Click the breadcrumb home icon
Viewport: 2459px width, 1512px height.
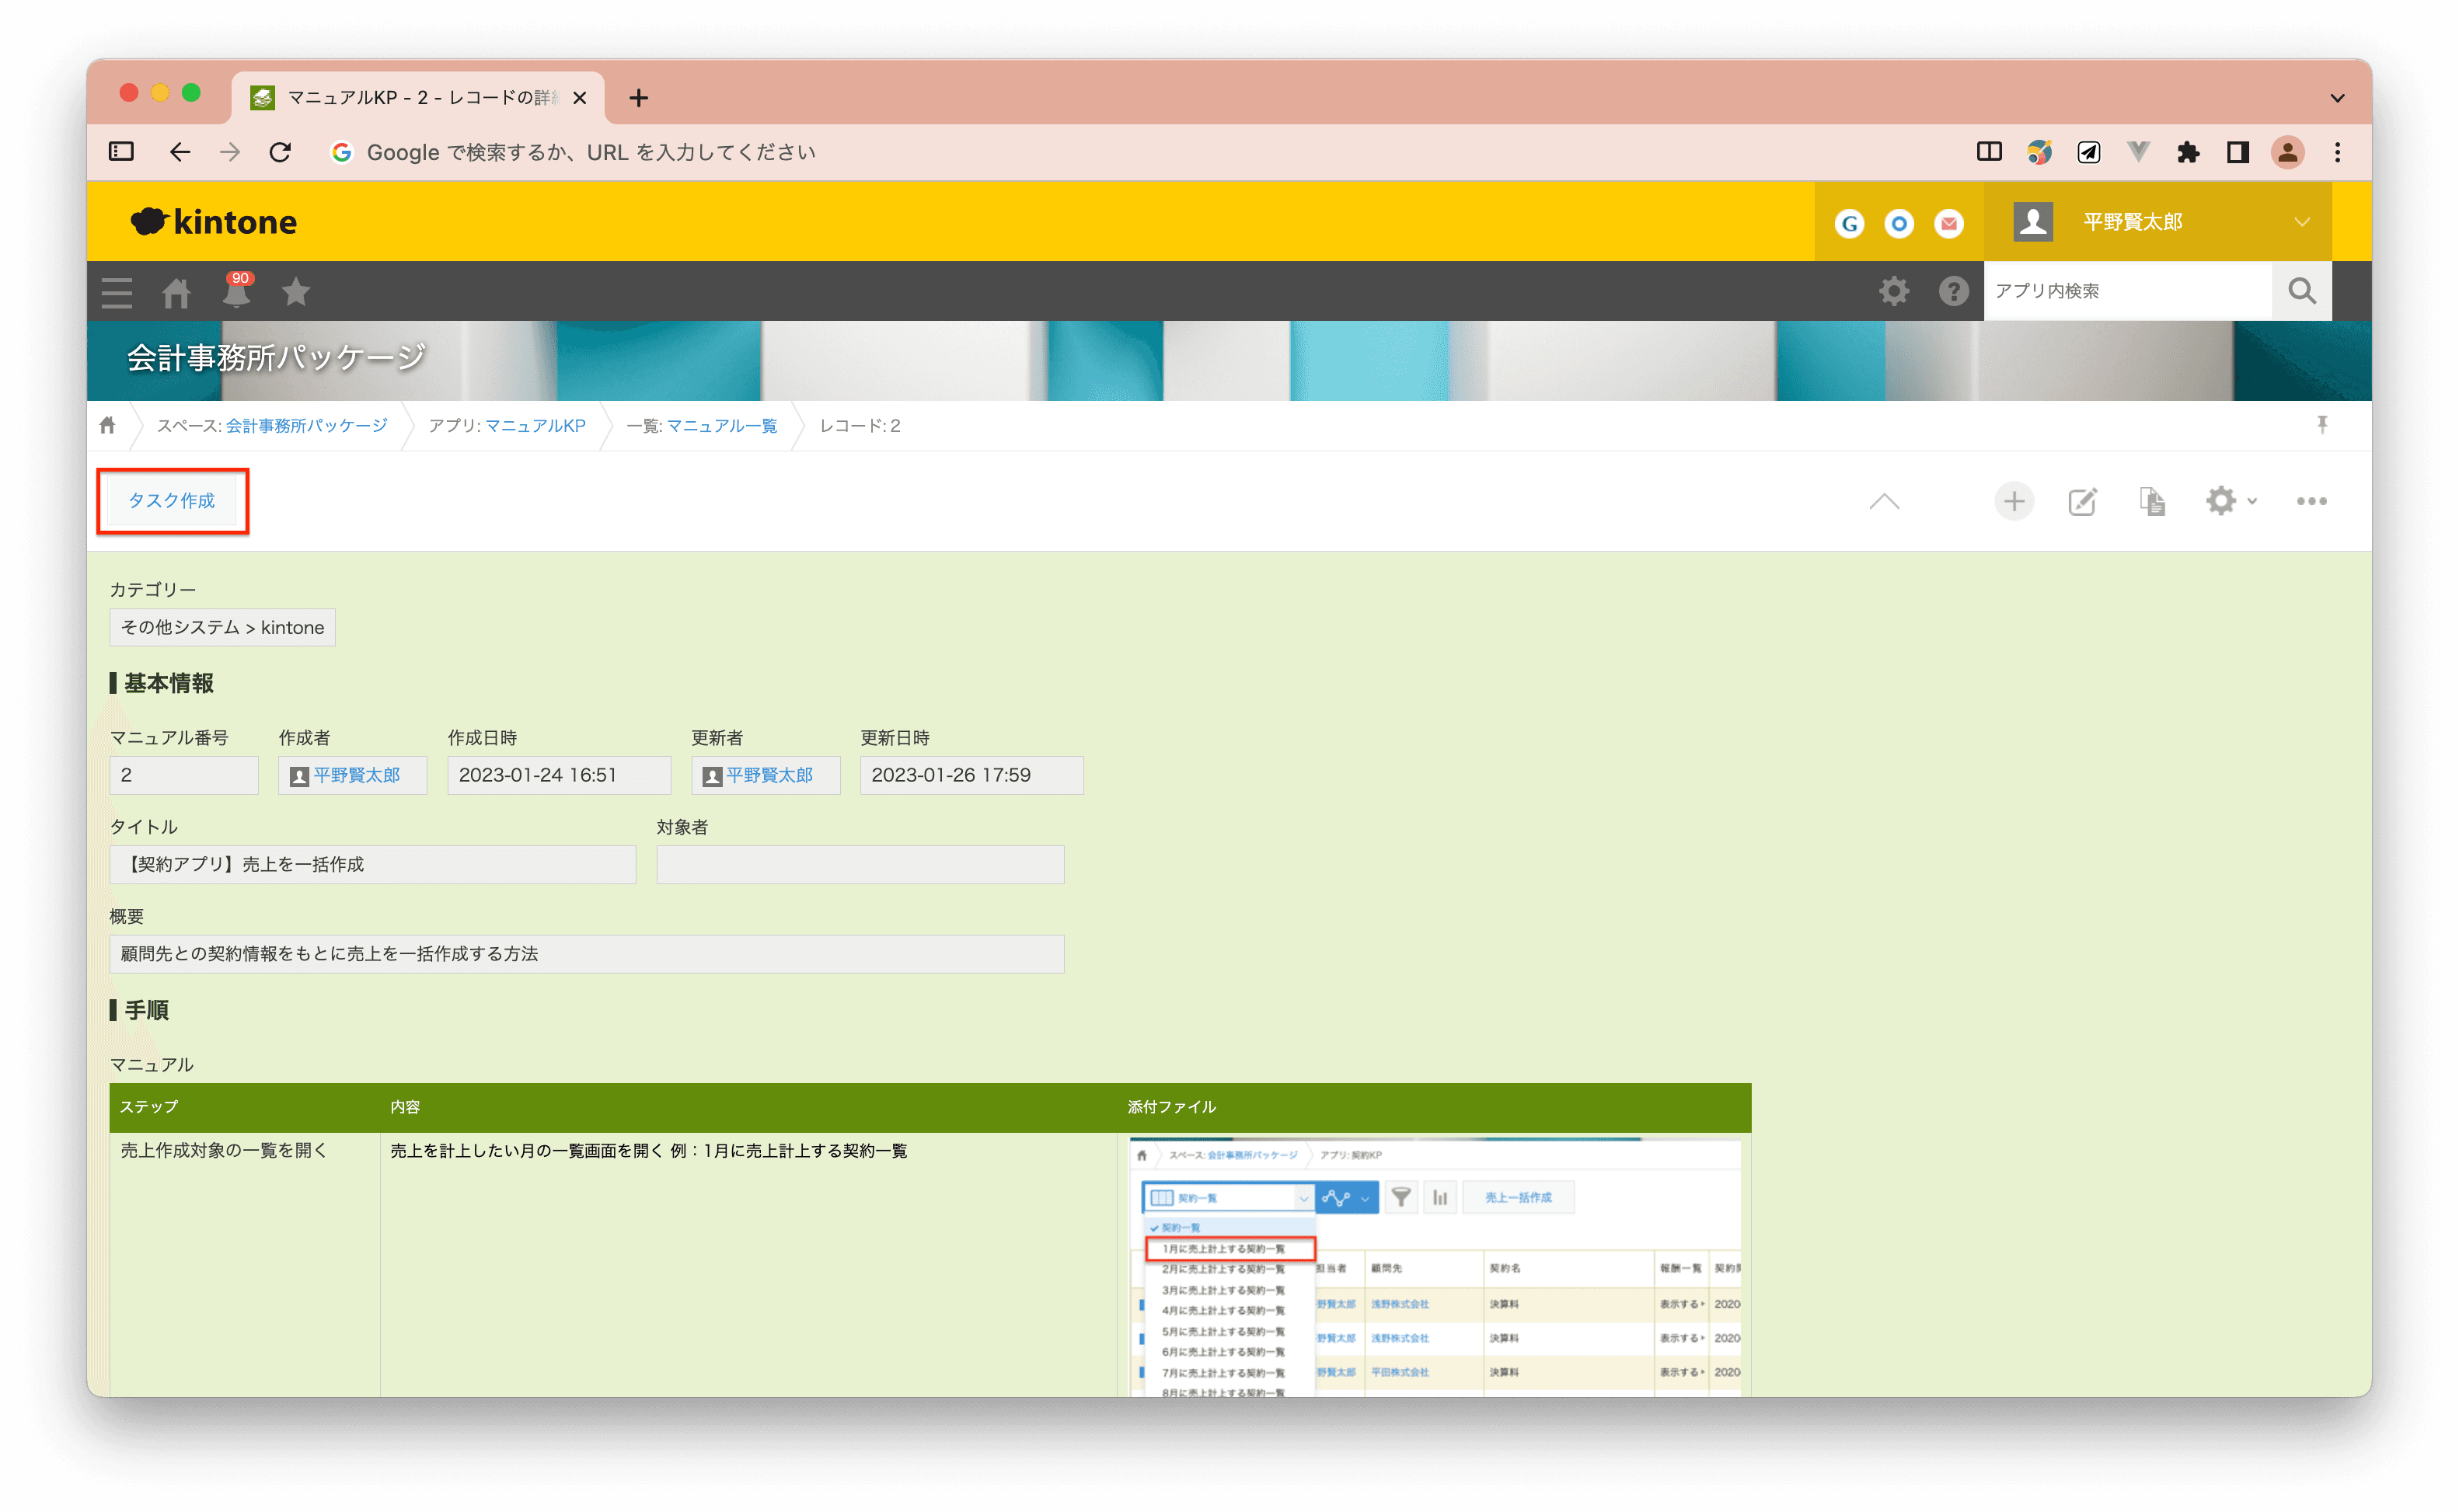pyautogui.click(x=108, y=426)
